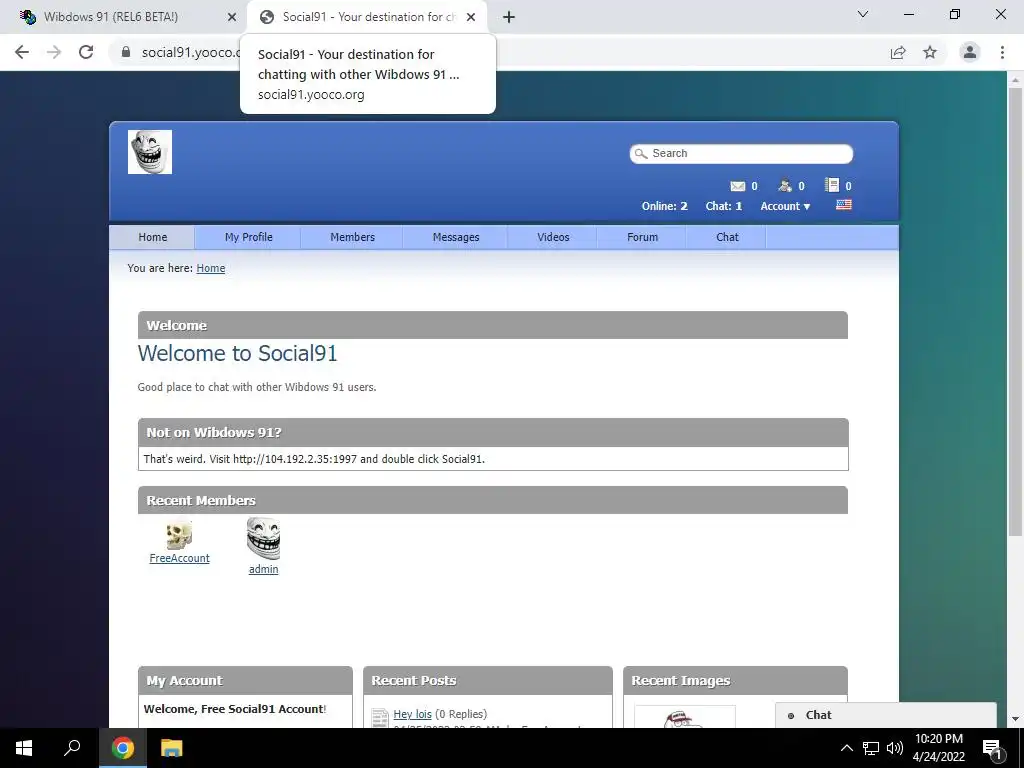The height and width of the screenshot is (768, 1024).
Task: Go back with the browser back arrow
Action: (x=22, y=52)
